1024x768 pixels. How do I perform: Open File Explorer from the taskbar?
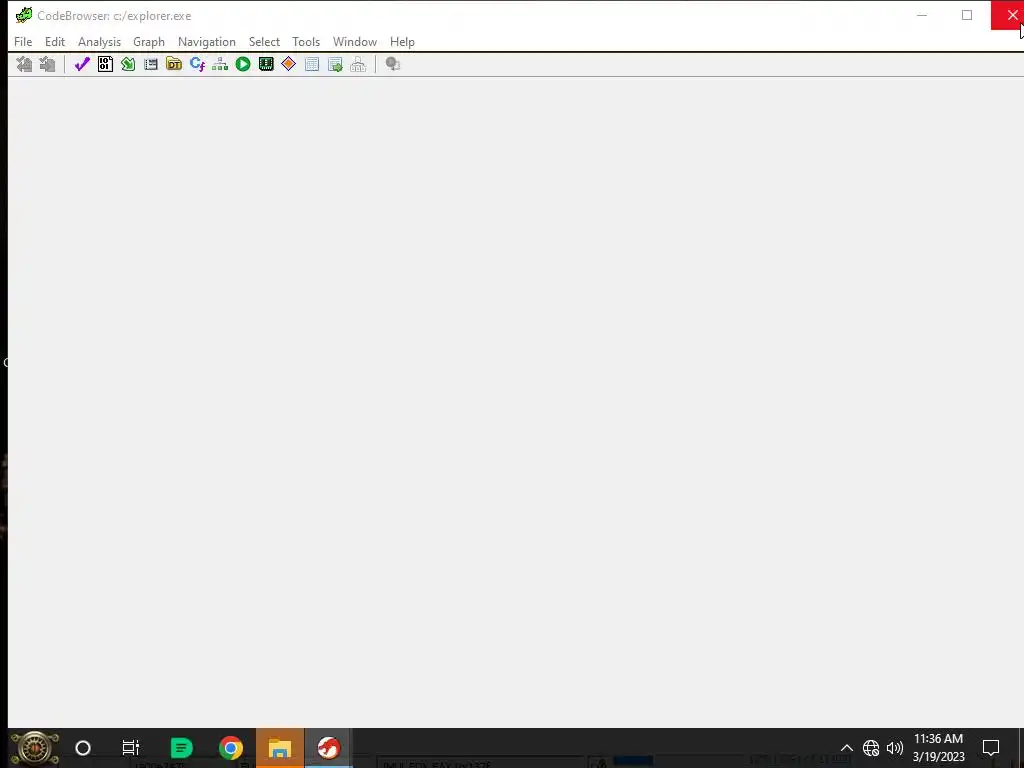tap(280, 748)
